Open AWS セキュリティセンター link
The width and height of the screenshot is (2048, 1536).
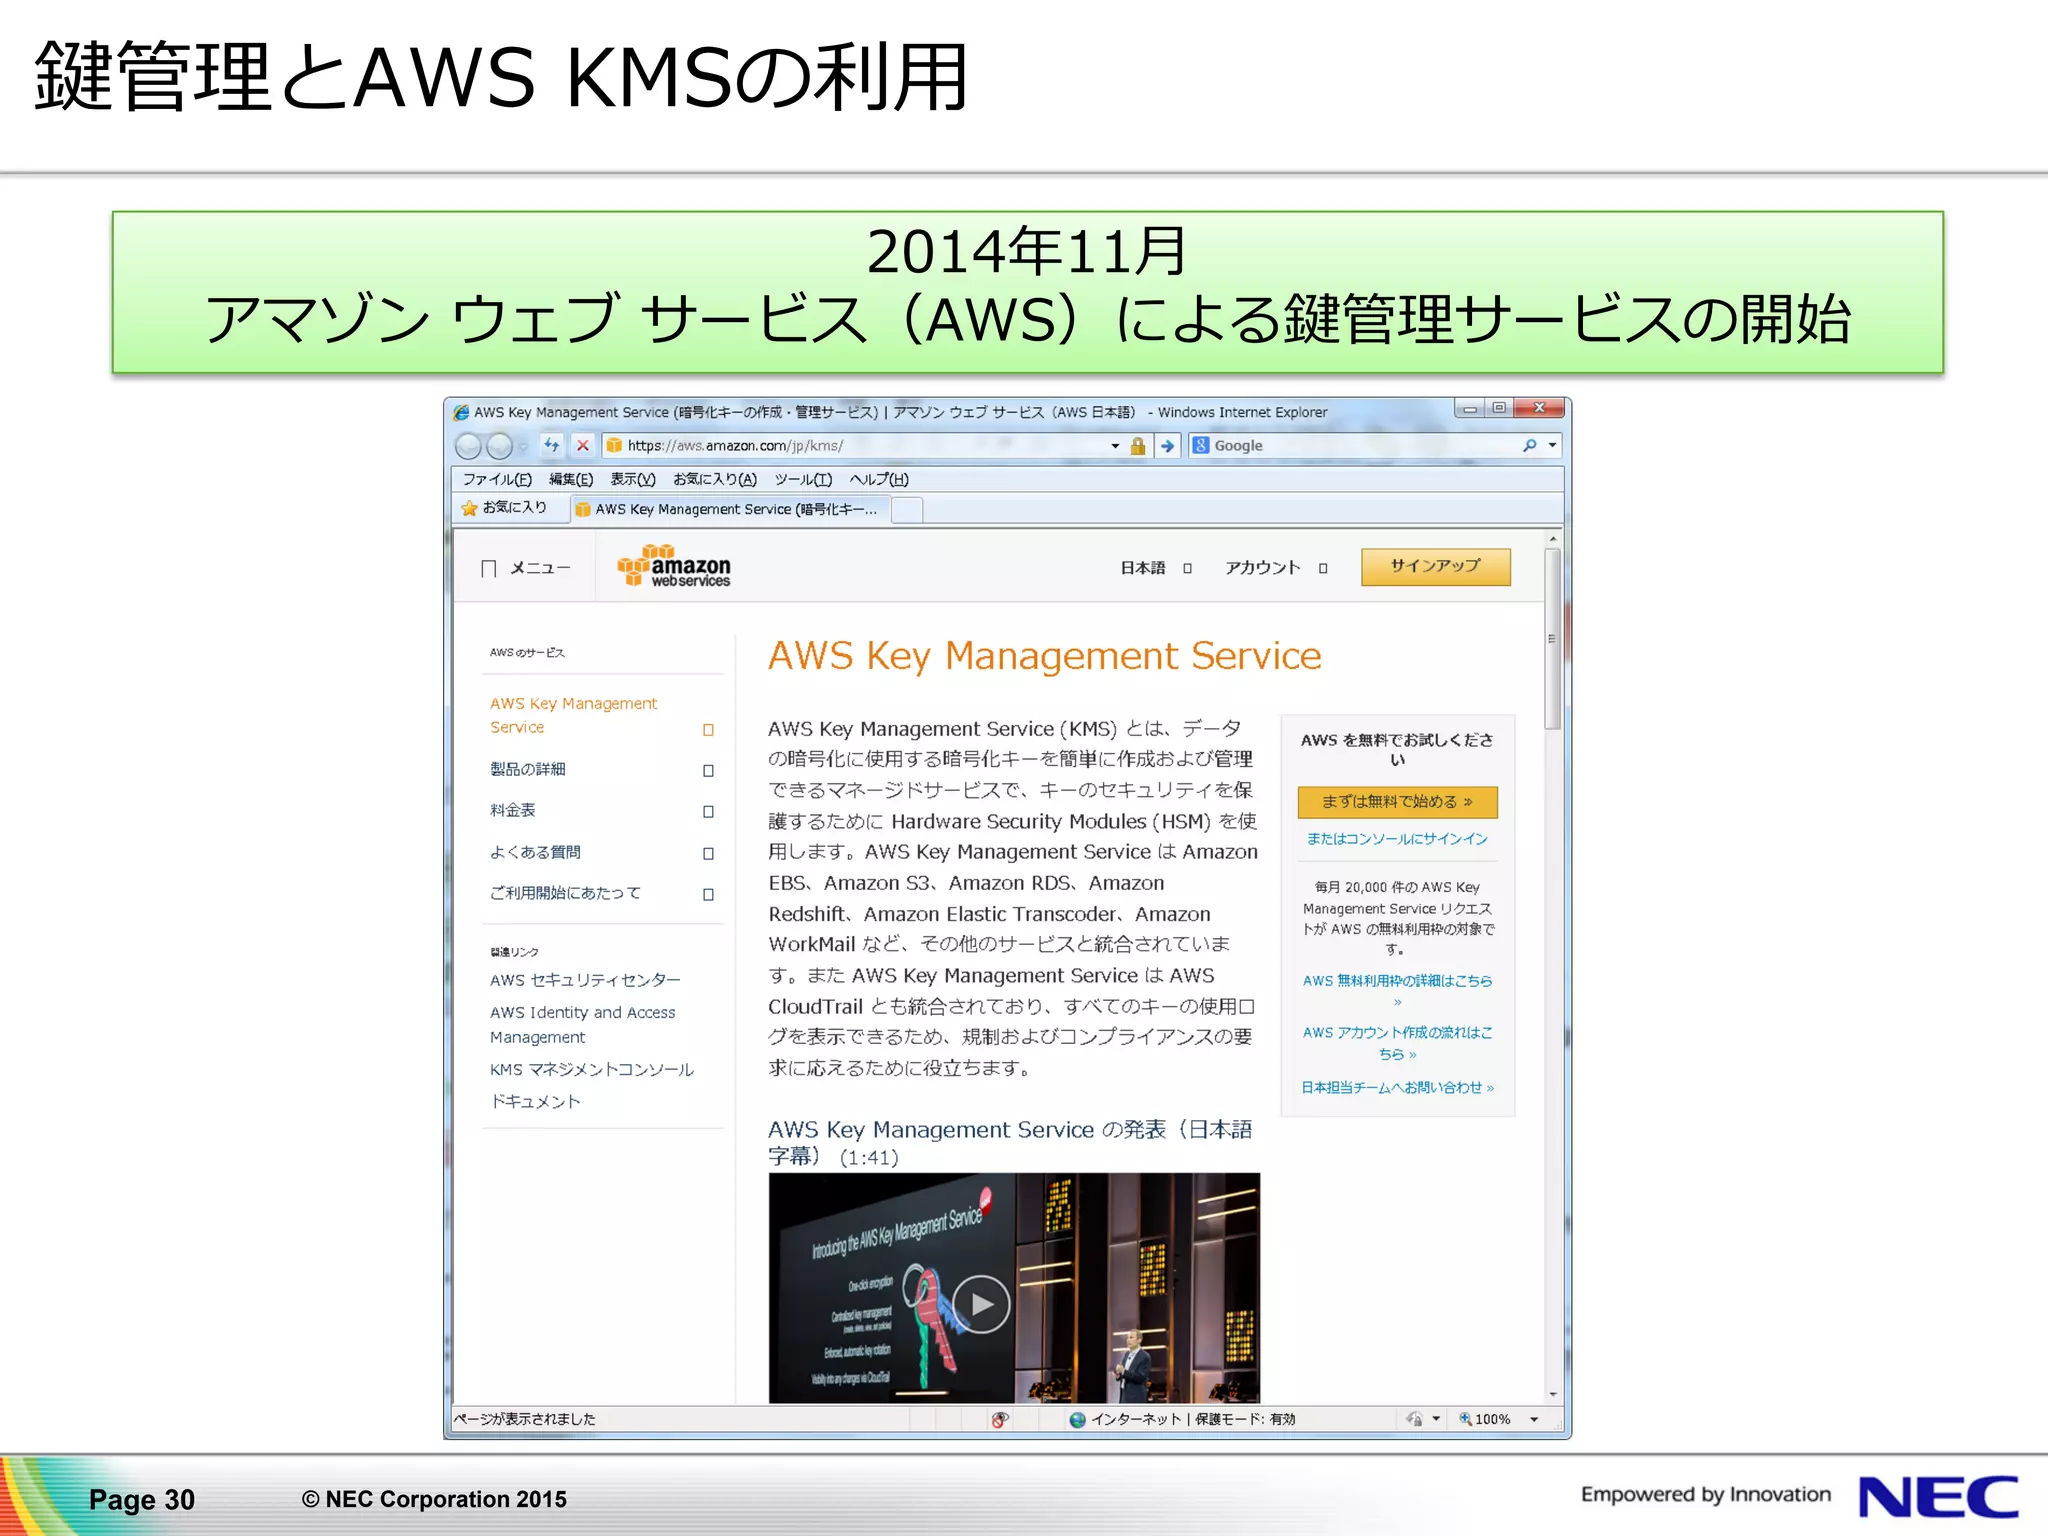[x=585, y=980]
